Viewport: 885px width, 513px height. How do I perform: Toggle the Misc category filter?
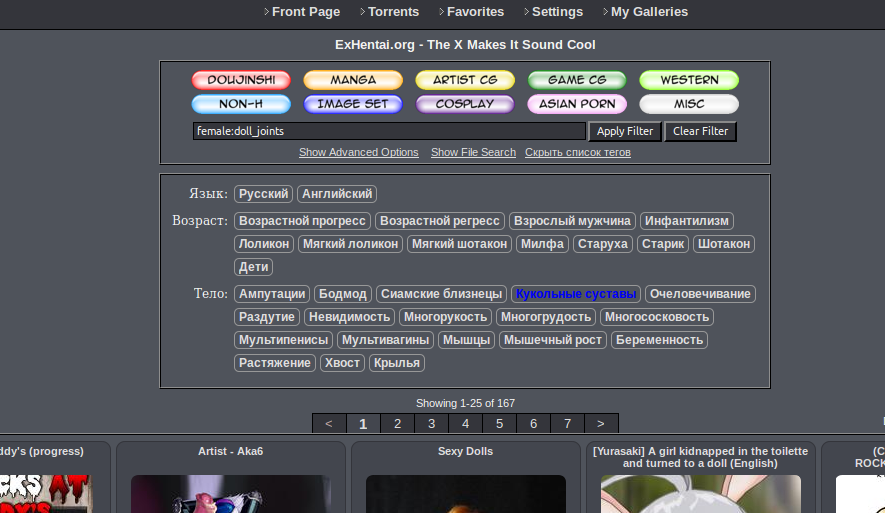point(689,104)
